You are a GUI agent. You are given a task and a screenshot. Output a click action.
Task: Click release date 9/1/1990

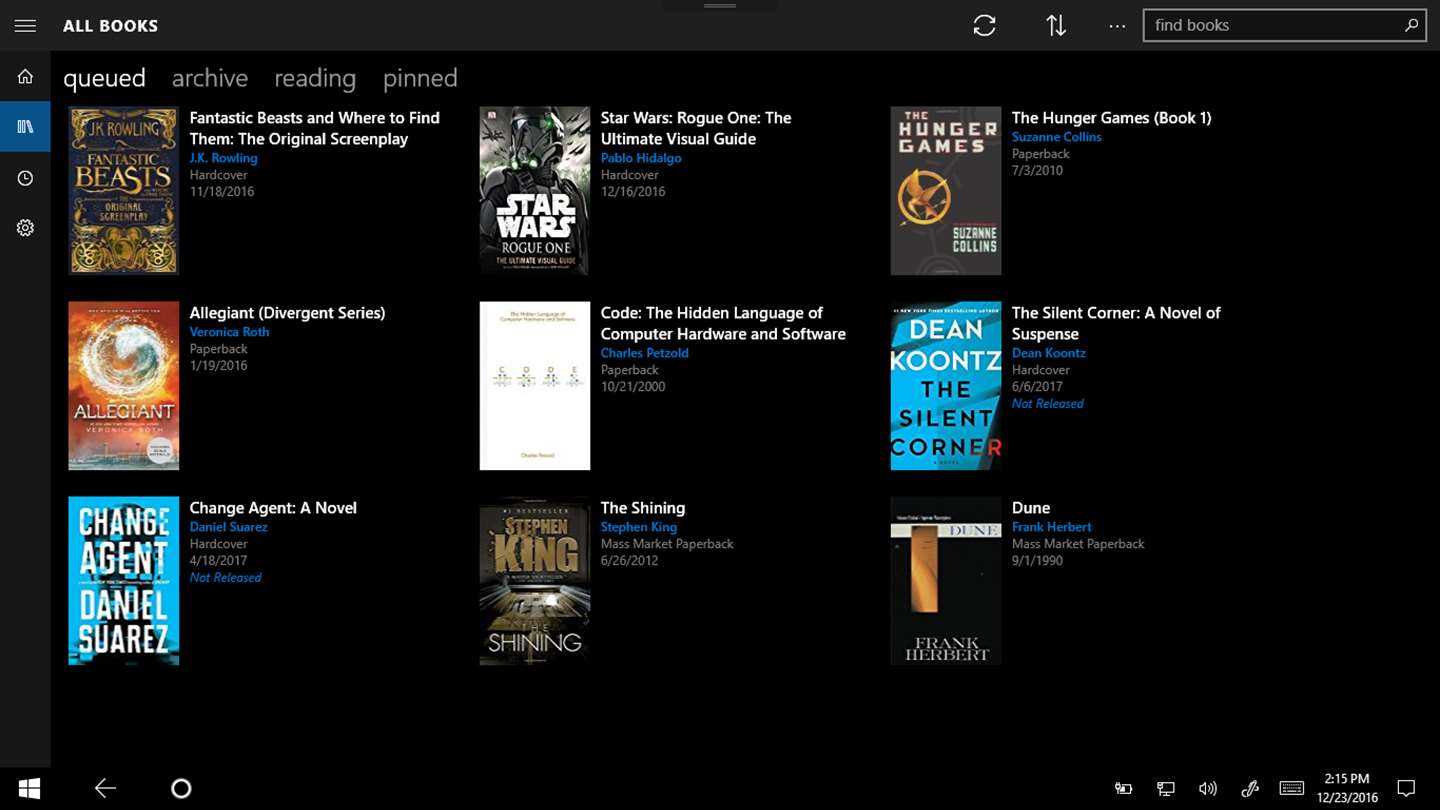point(1037,561)
